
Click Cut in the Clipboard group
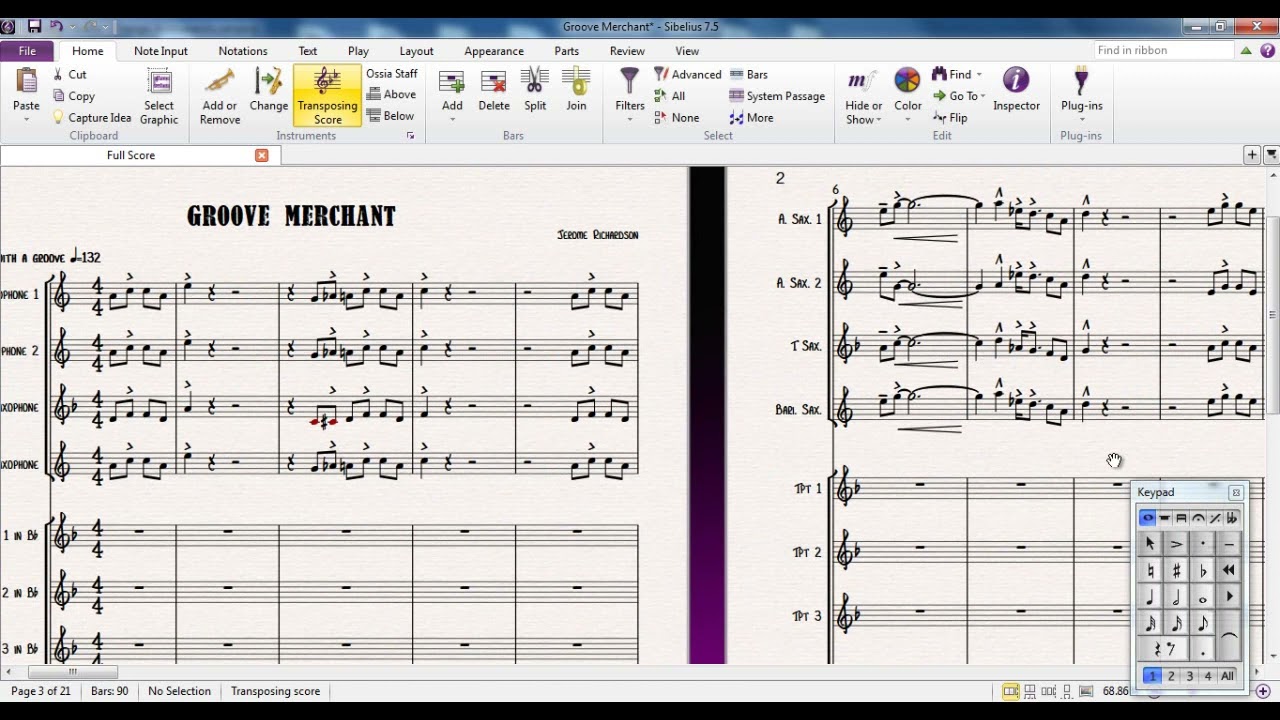tap(69, 74)
